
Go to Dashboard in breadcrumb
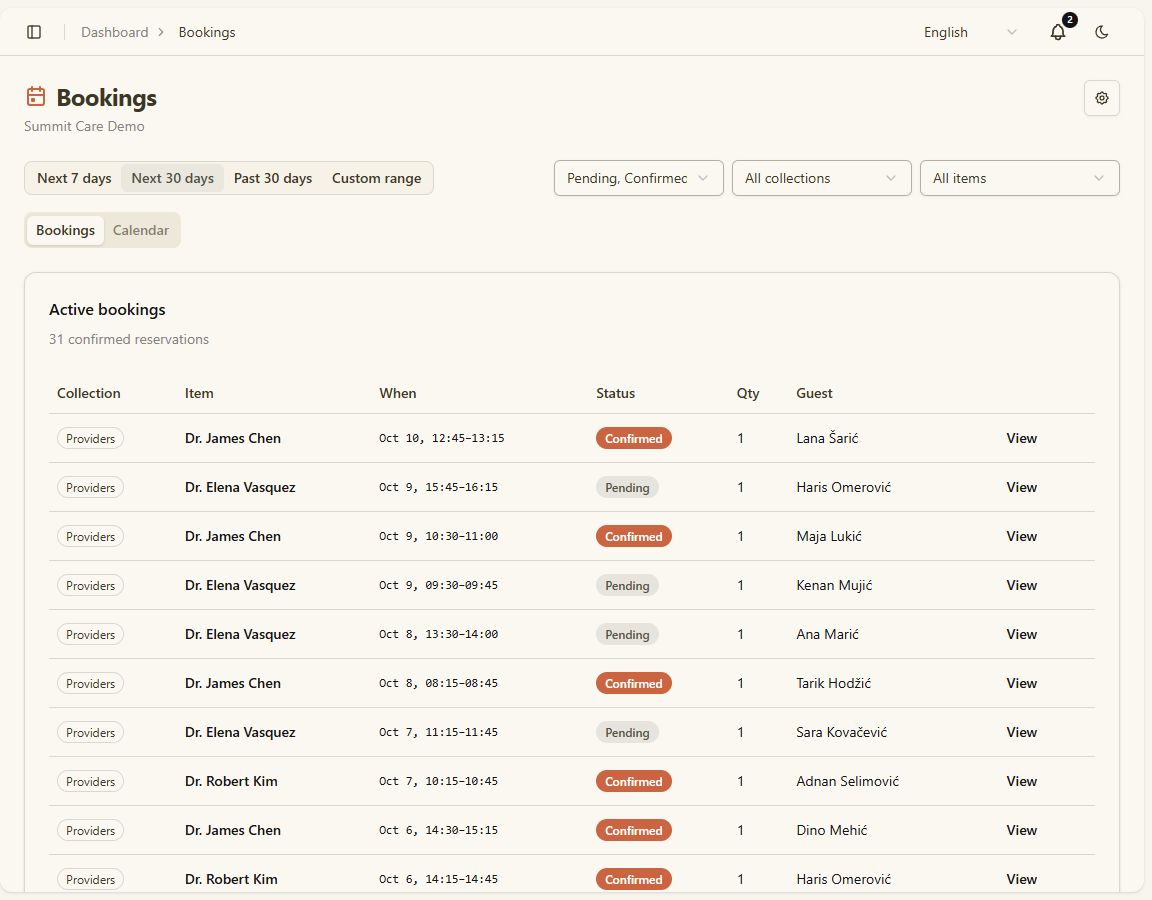tap(115, 32)
